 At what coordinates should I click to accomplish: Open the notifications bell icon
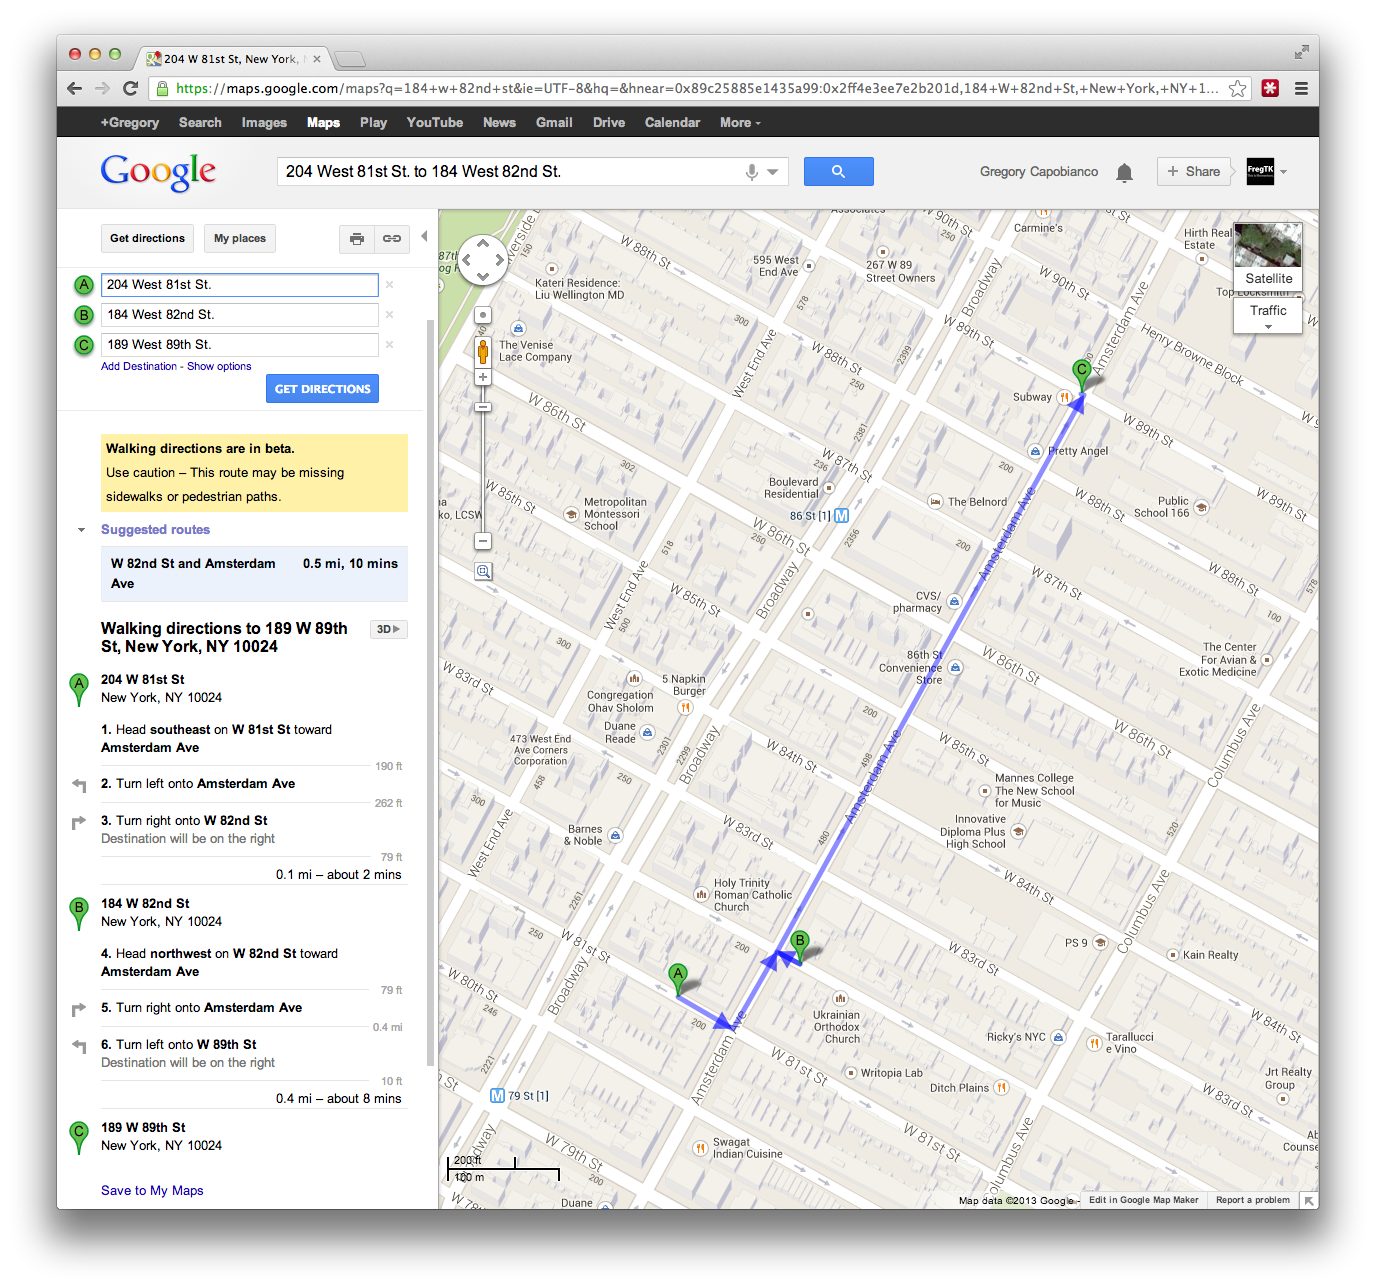point(1124,172)
